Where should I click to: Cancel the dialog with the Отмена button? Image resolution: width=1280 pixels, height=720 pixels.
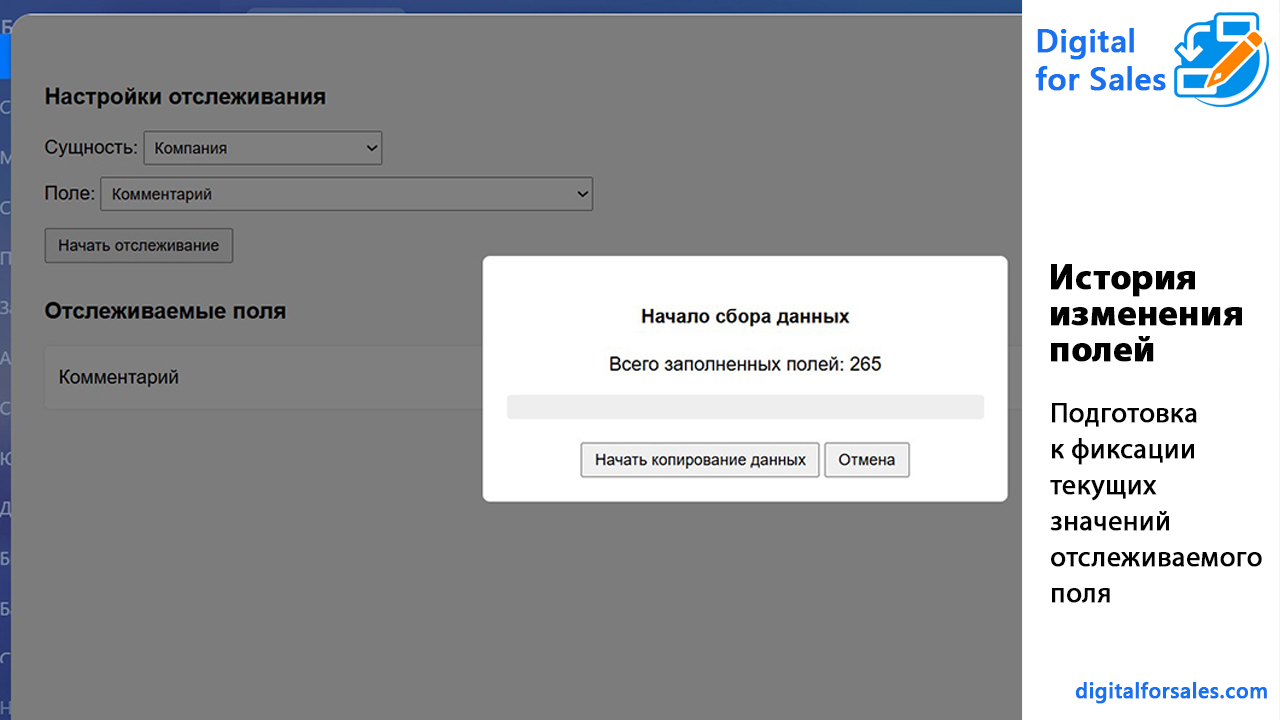(x=867, y=460)
